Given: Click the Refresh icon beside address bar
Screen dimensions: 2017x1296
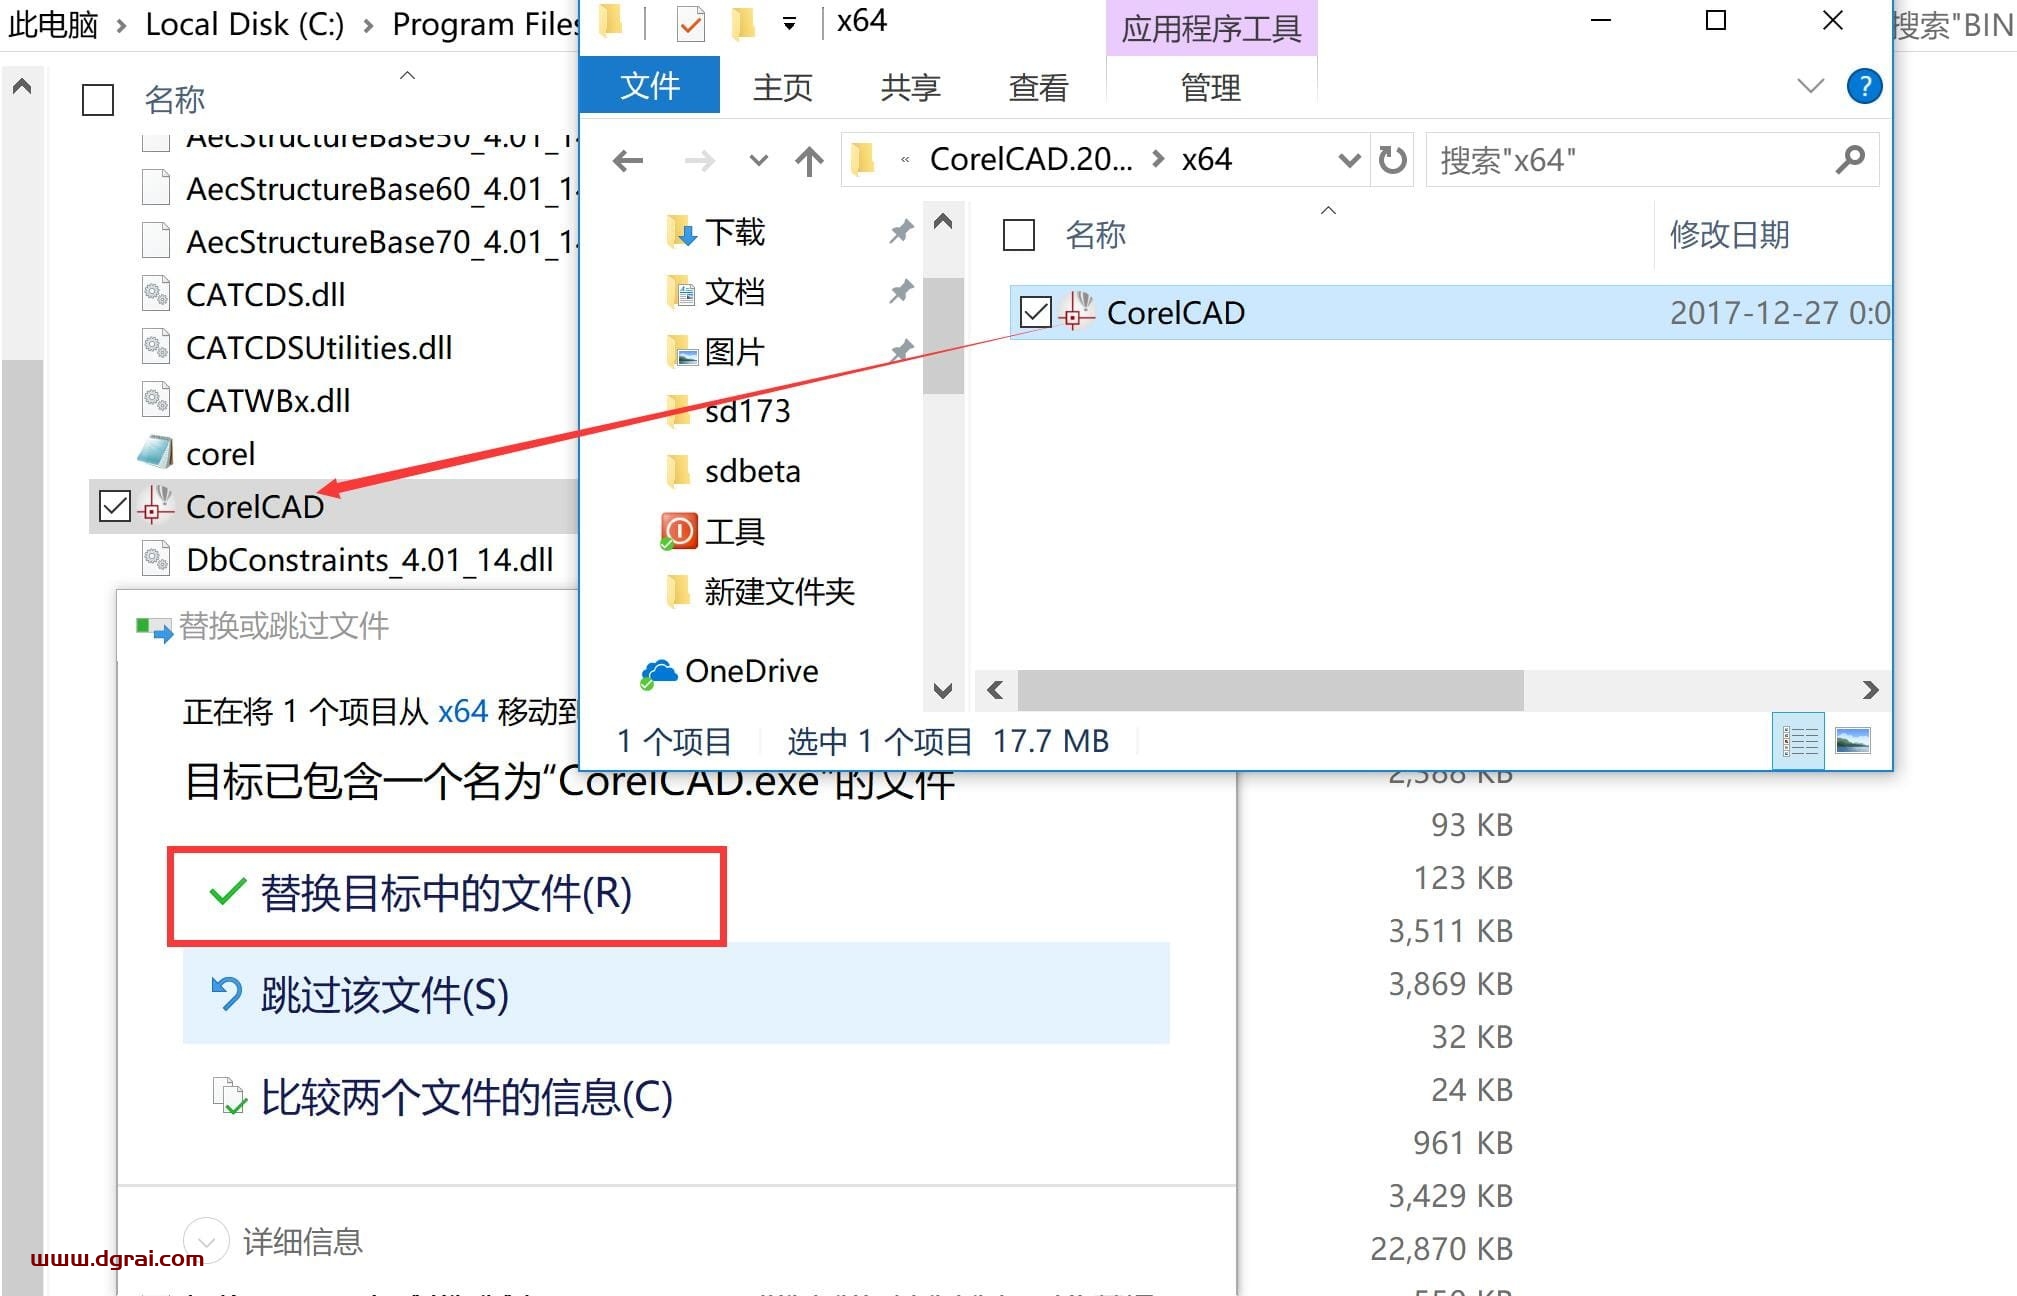Looking at the screenshot, I should [1392, 160].
